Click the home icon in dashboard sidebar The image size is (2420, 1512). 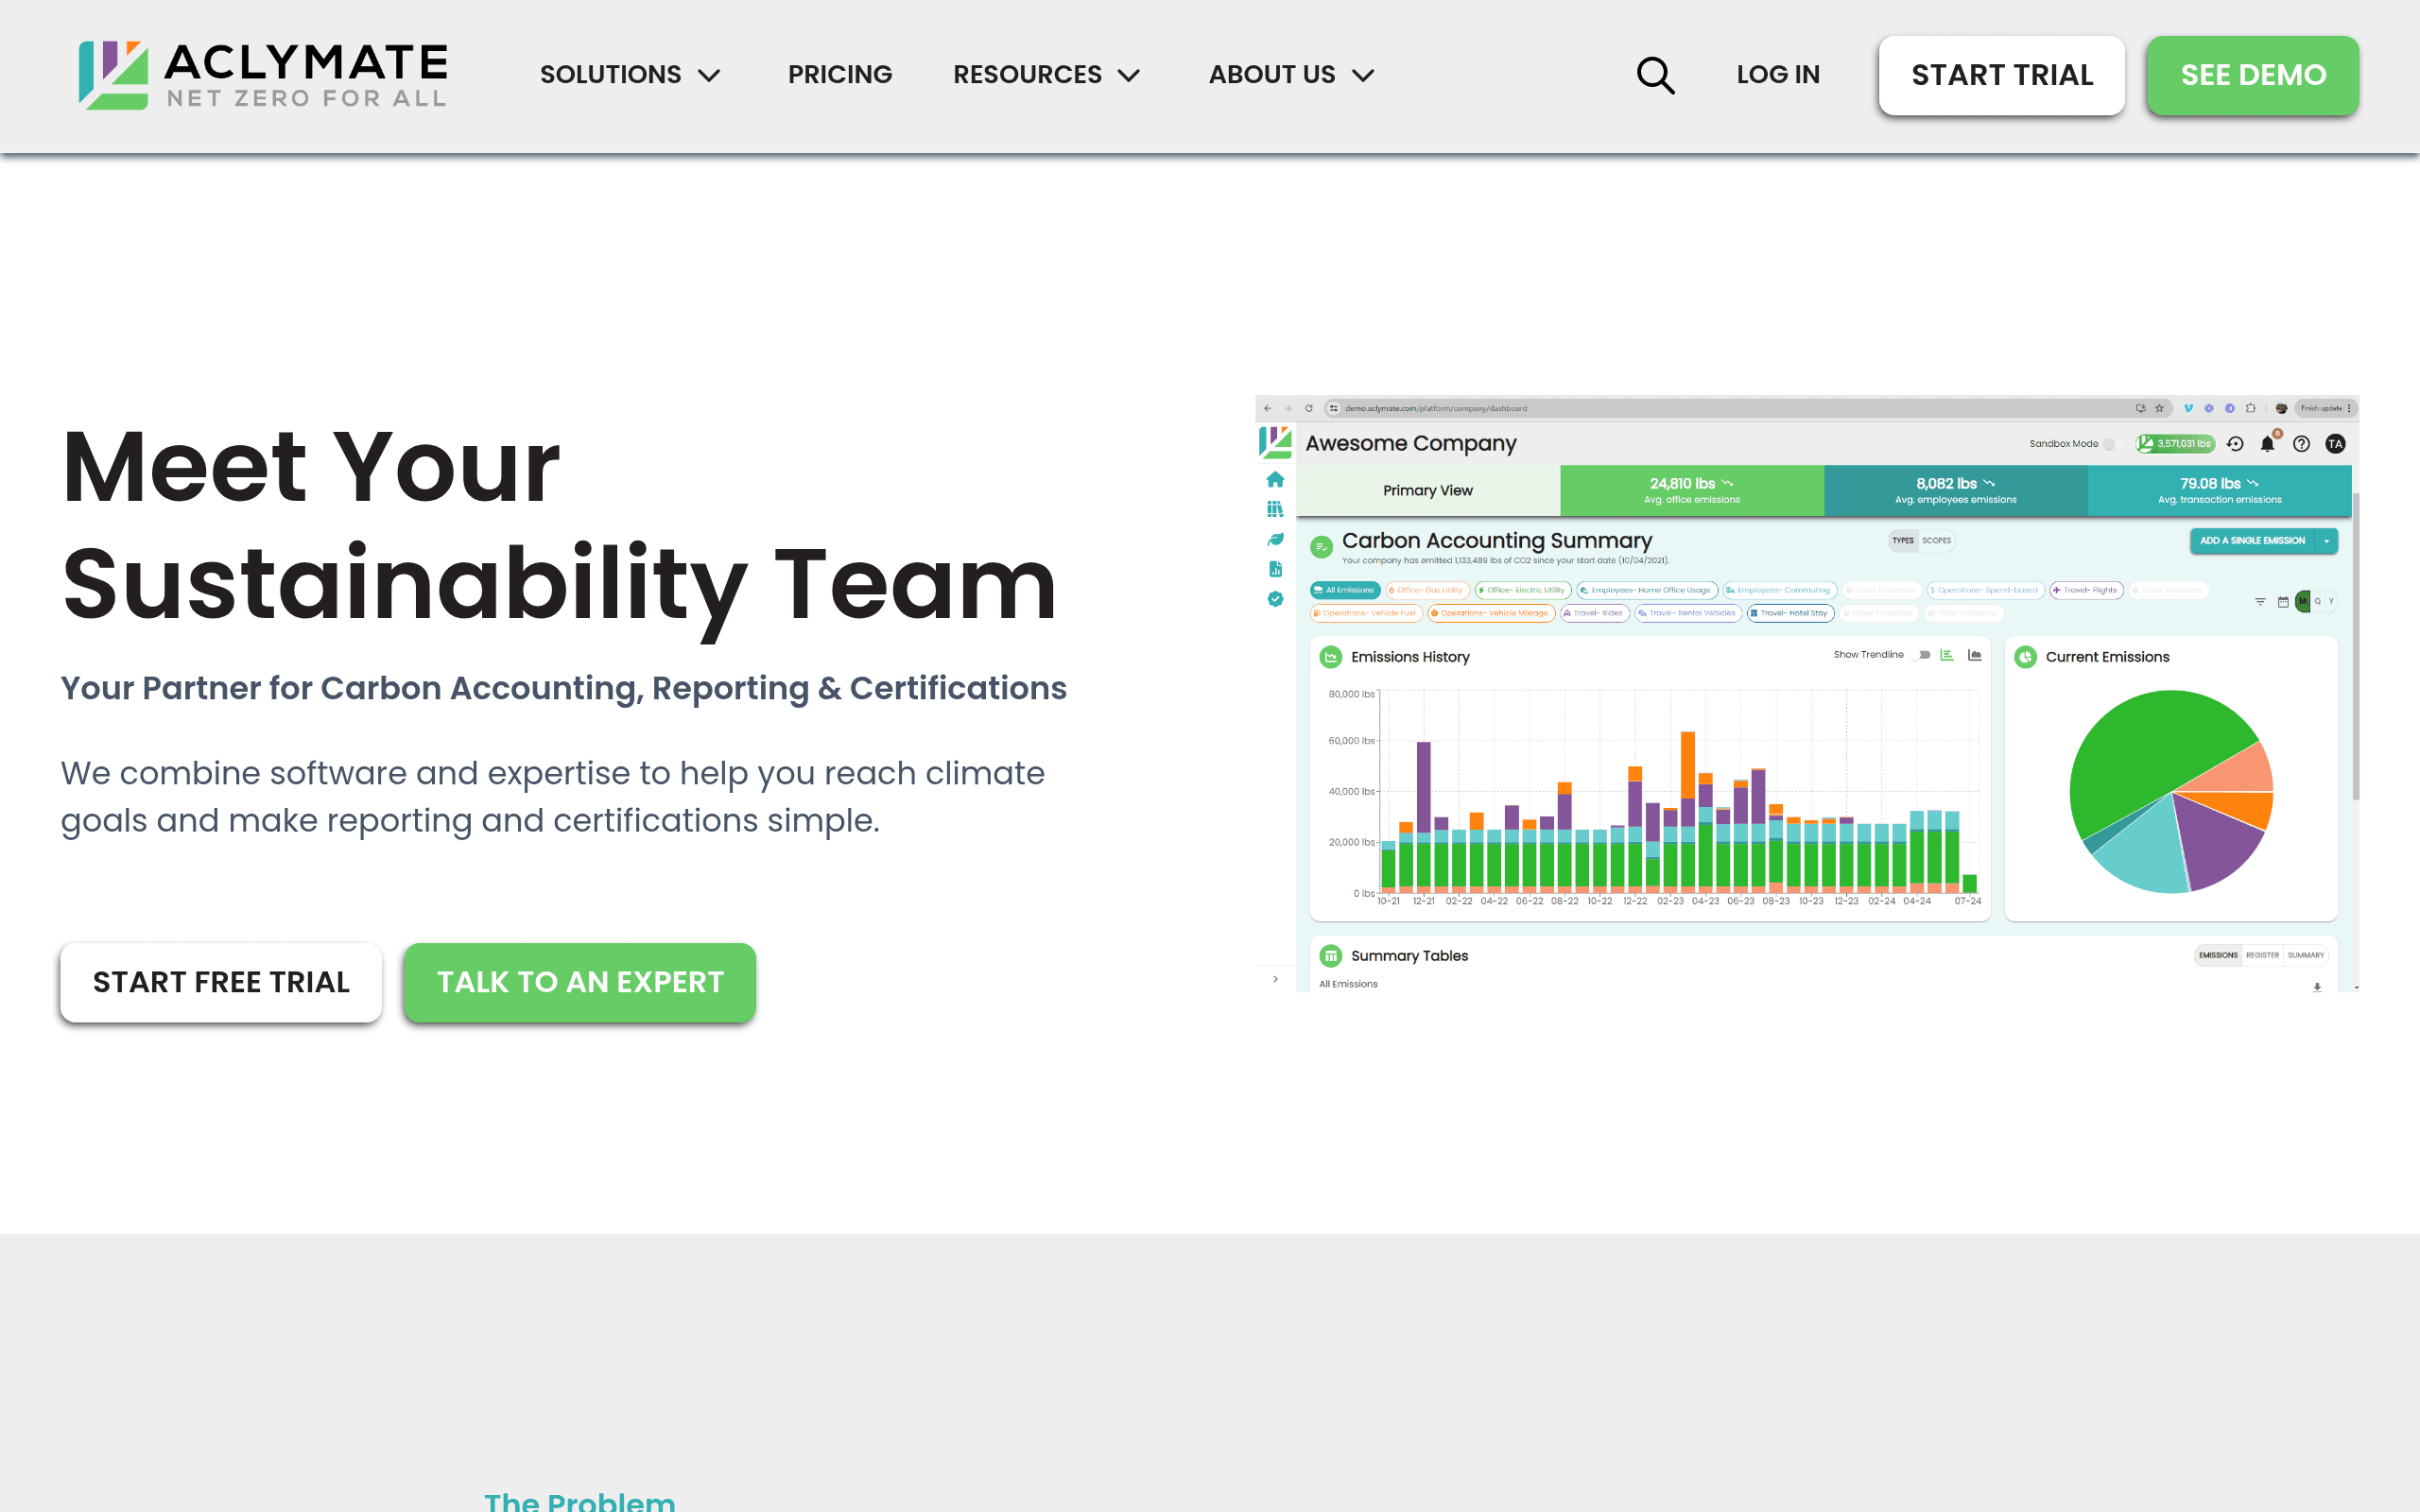[1275, 479]
